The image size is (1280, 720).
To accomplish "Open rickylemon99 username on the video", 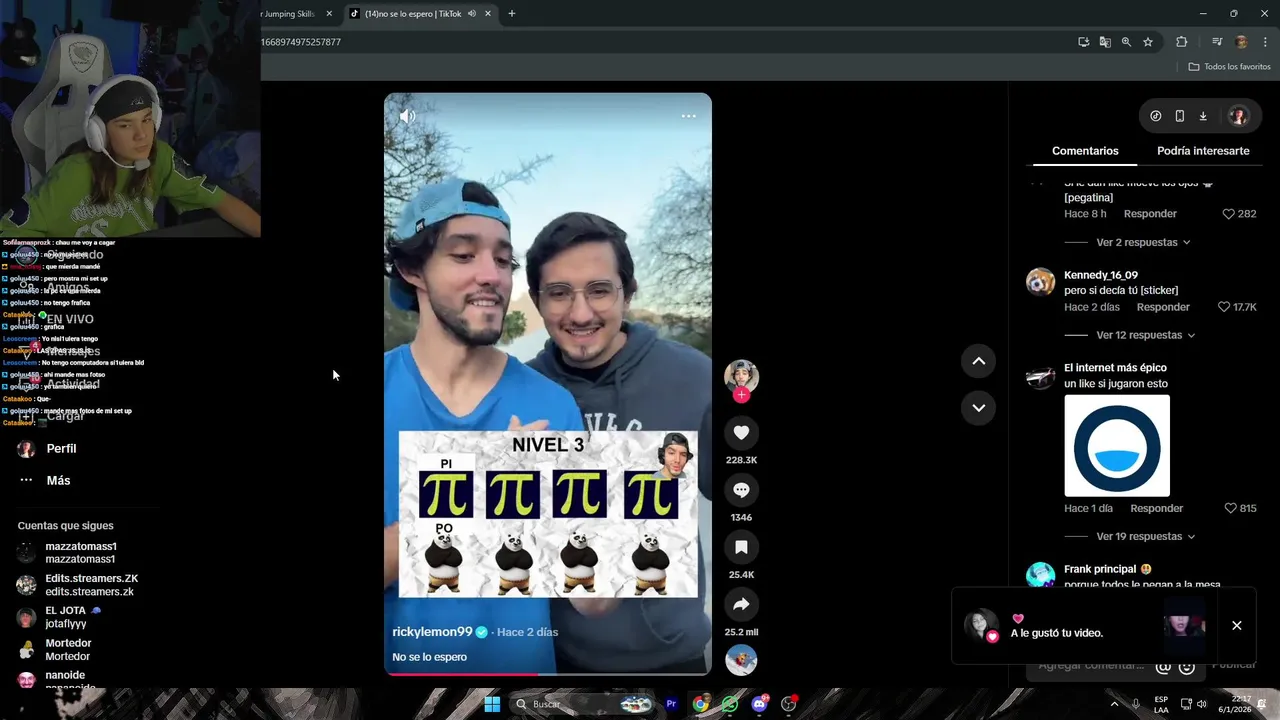I will point(432,632).
